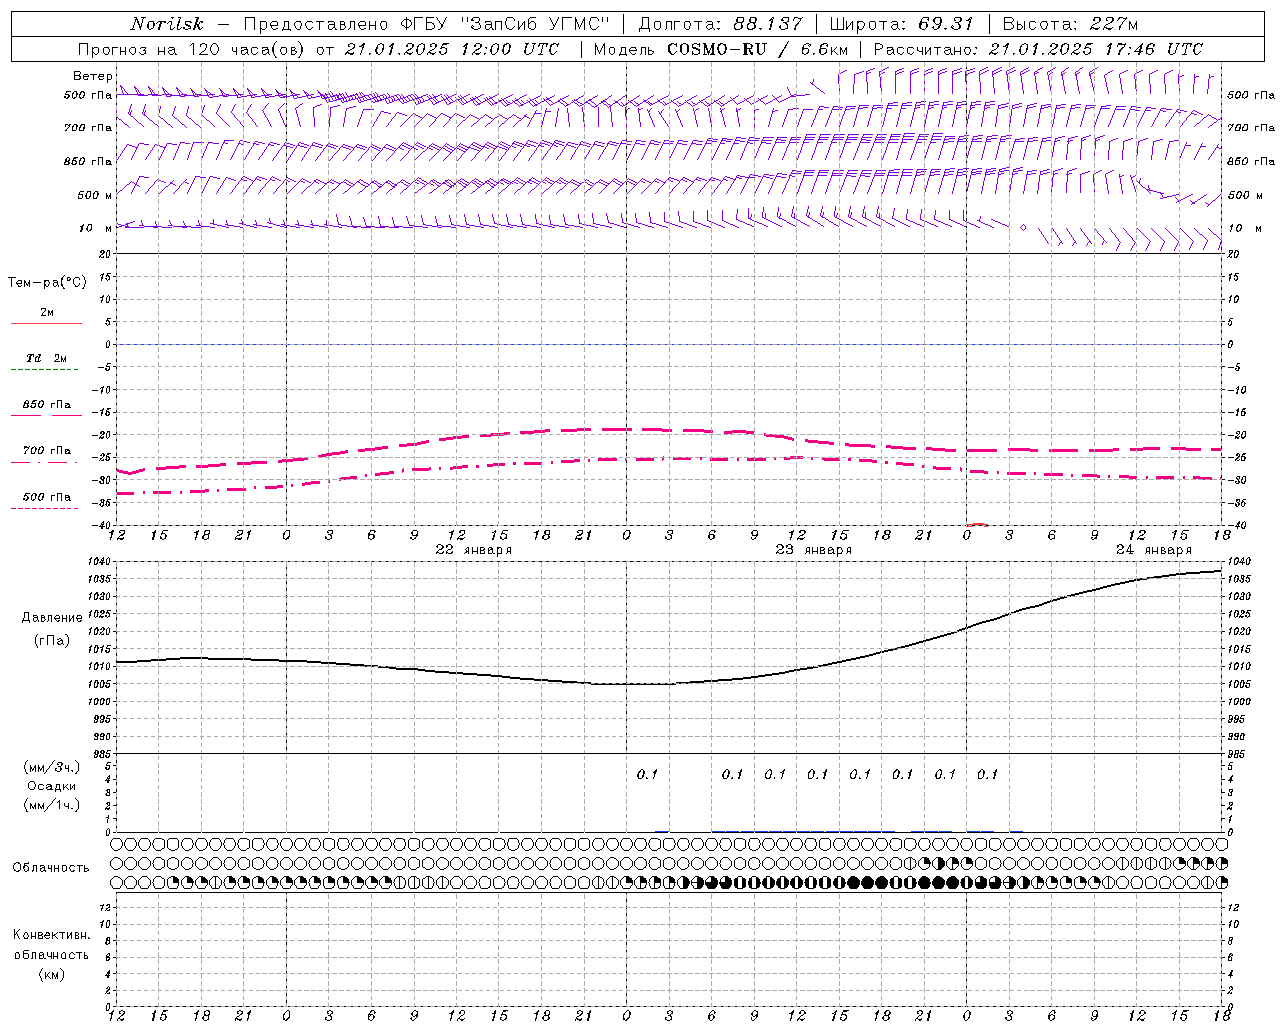This screenshot has width=1280, height=1024.
Task: Click the Ветер panel label
Action: [92, 76]
